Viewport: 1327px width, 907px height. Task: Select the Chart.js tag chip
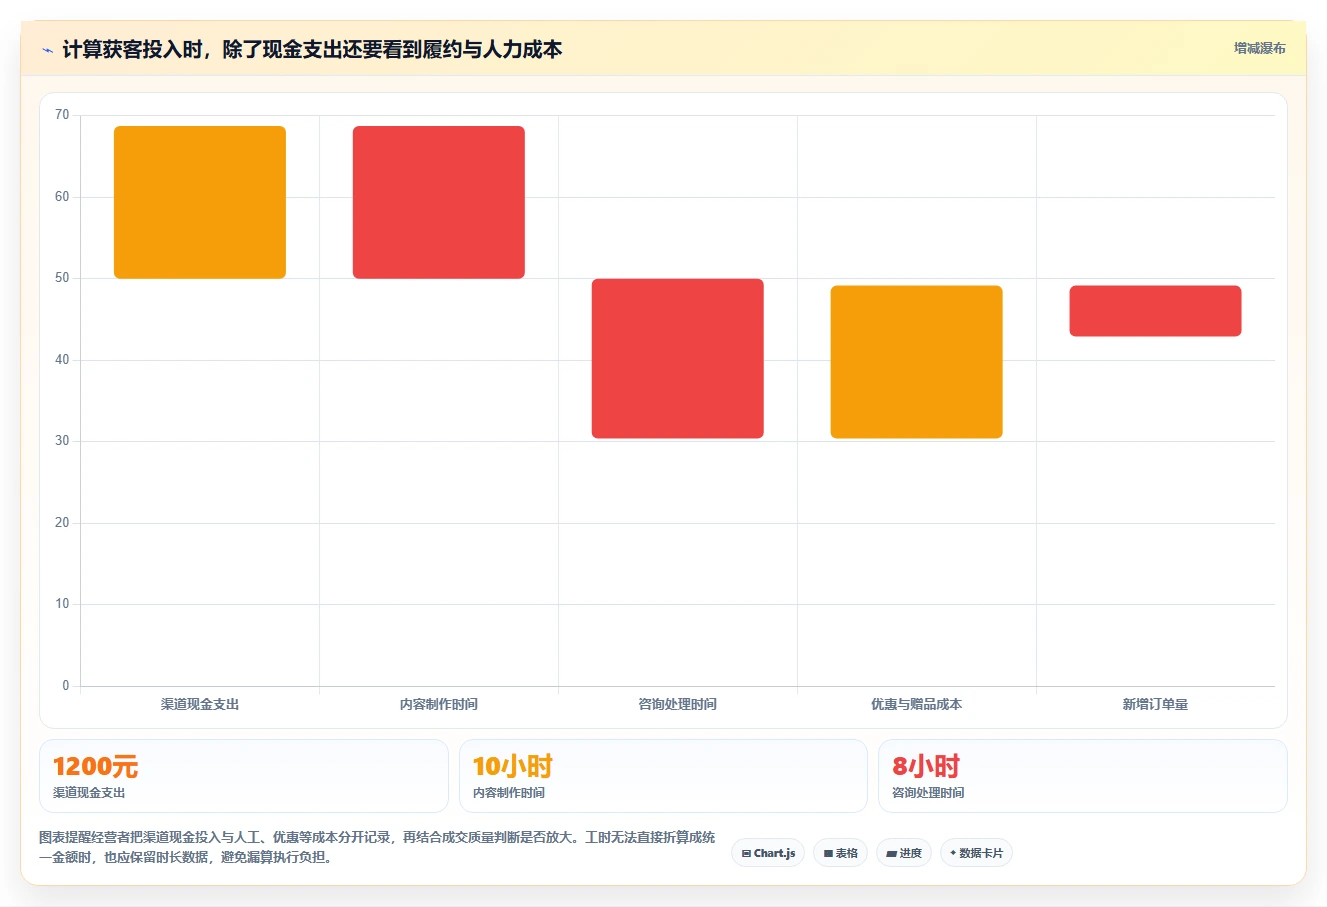pos(768,853)
